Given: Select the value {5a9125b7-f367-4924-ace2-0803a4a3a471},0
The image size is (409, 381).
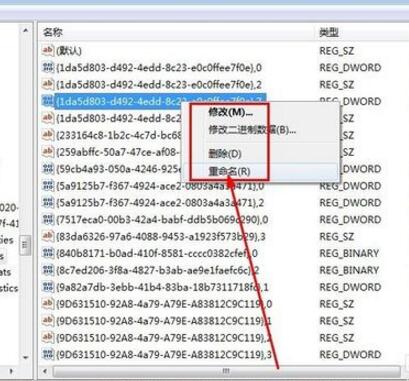Looking at the screenshot, I should click(160, 186).
